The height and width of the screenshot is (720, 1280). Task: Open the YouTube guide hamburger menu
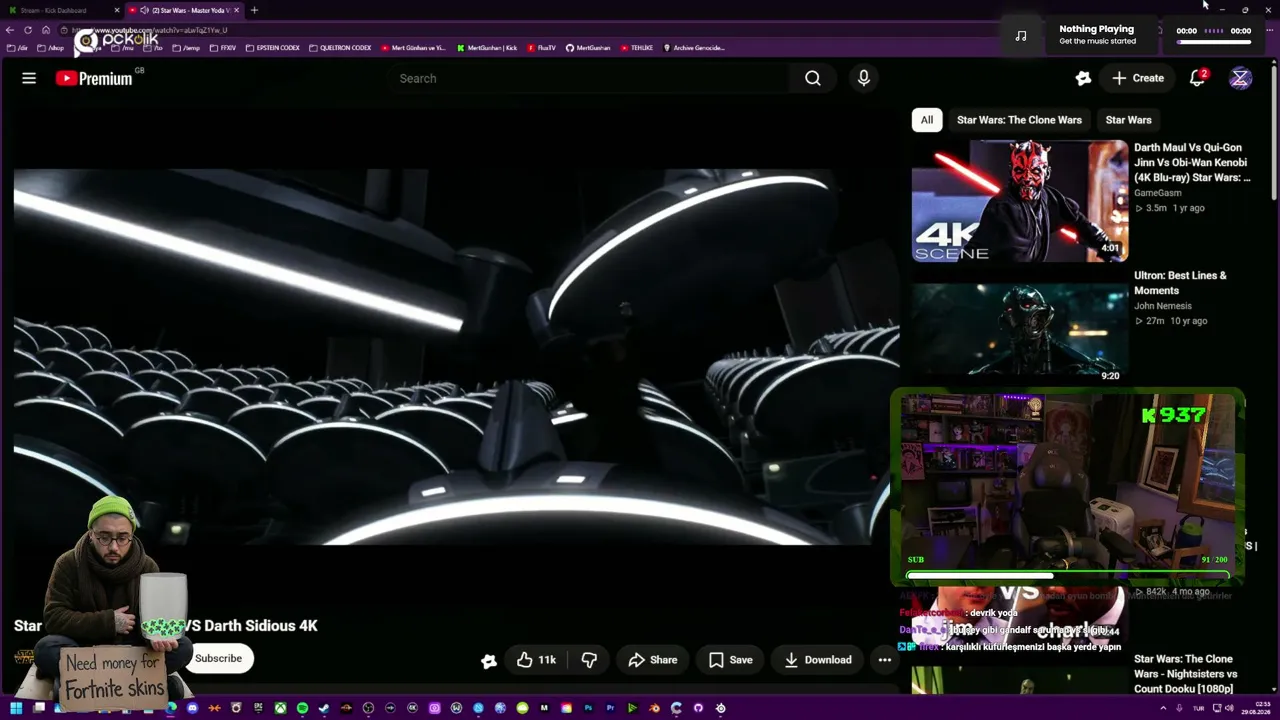[x=29, y=78]
